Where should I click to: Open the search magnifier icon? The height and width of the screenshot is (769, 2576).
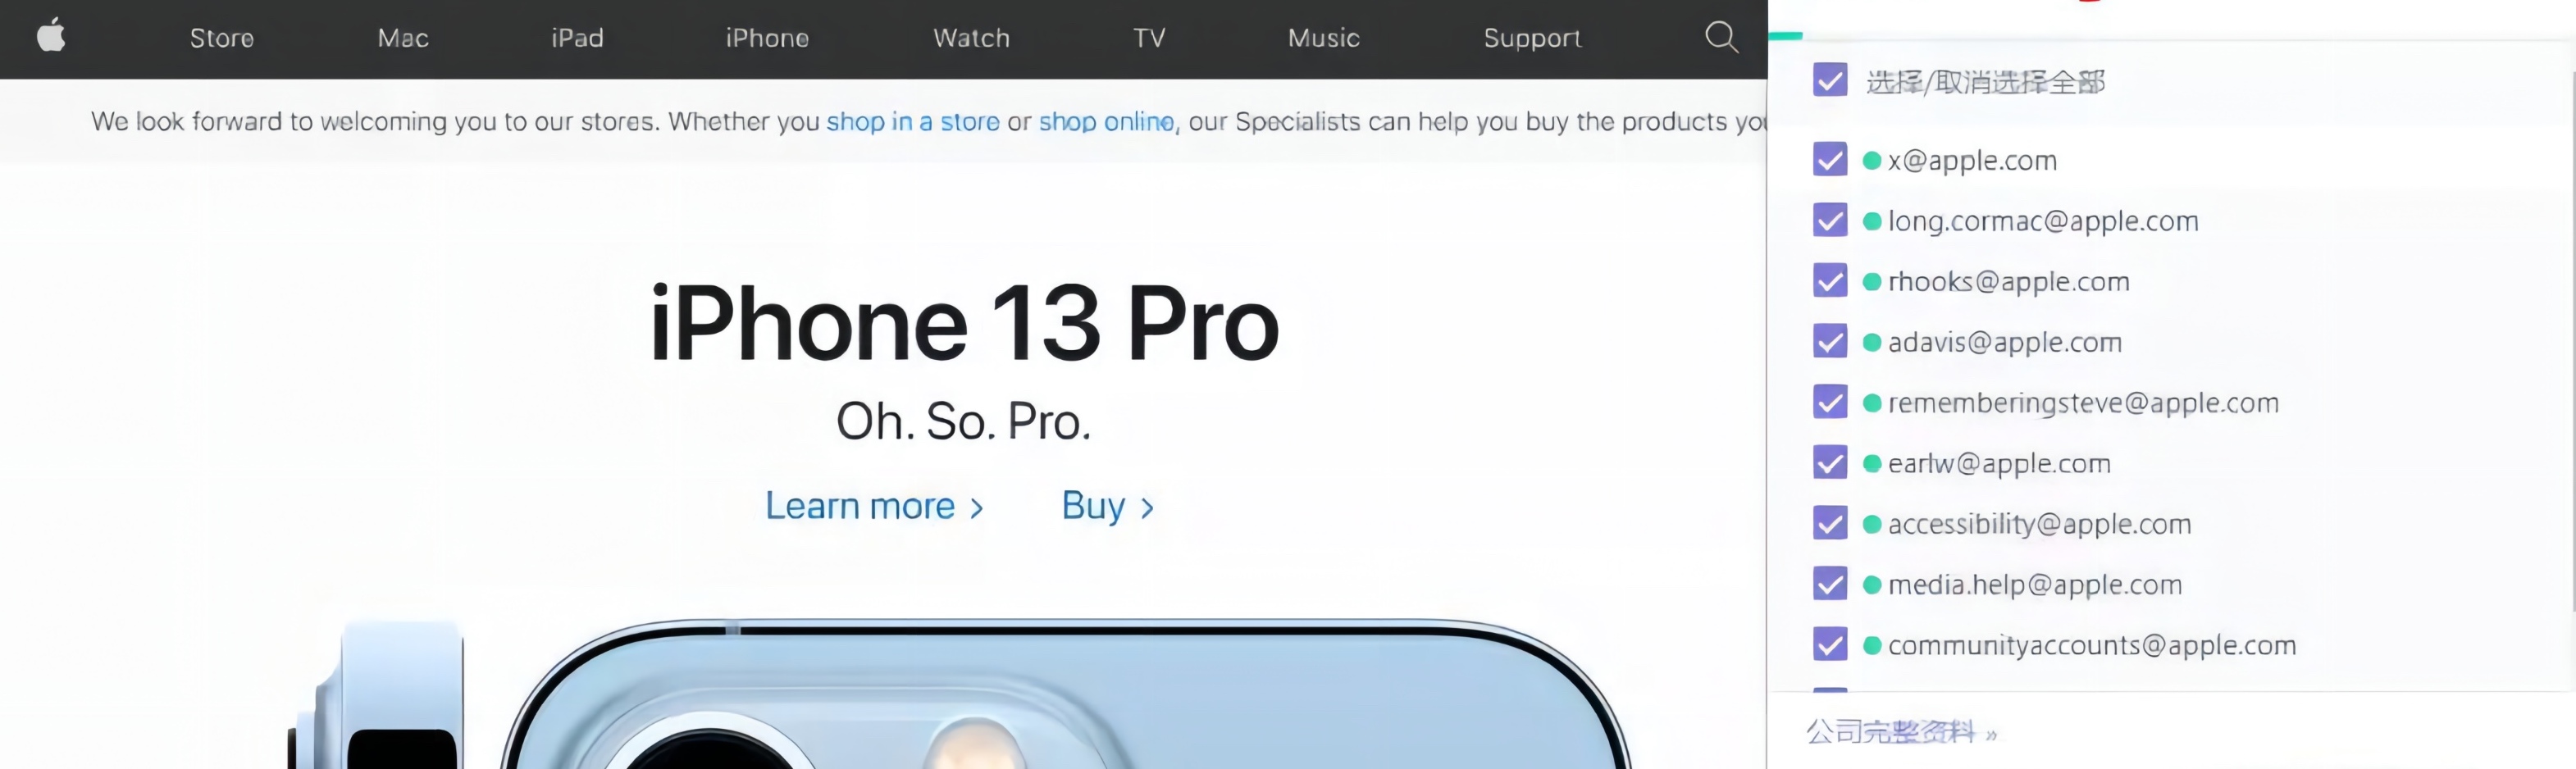1721,37
